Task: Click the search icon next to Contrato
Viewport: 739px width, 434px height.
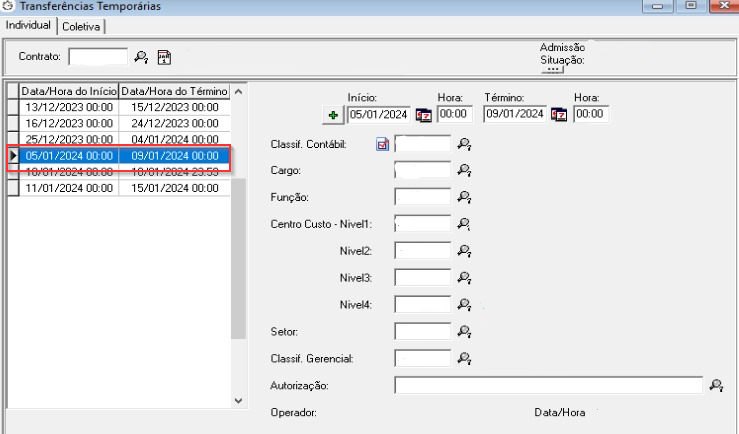Action: (141, 57)
